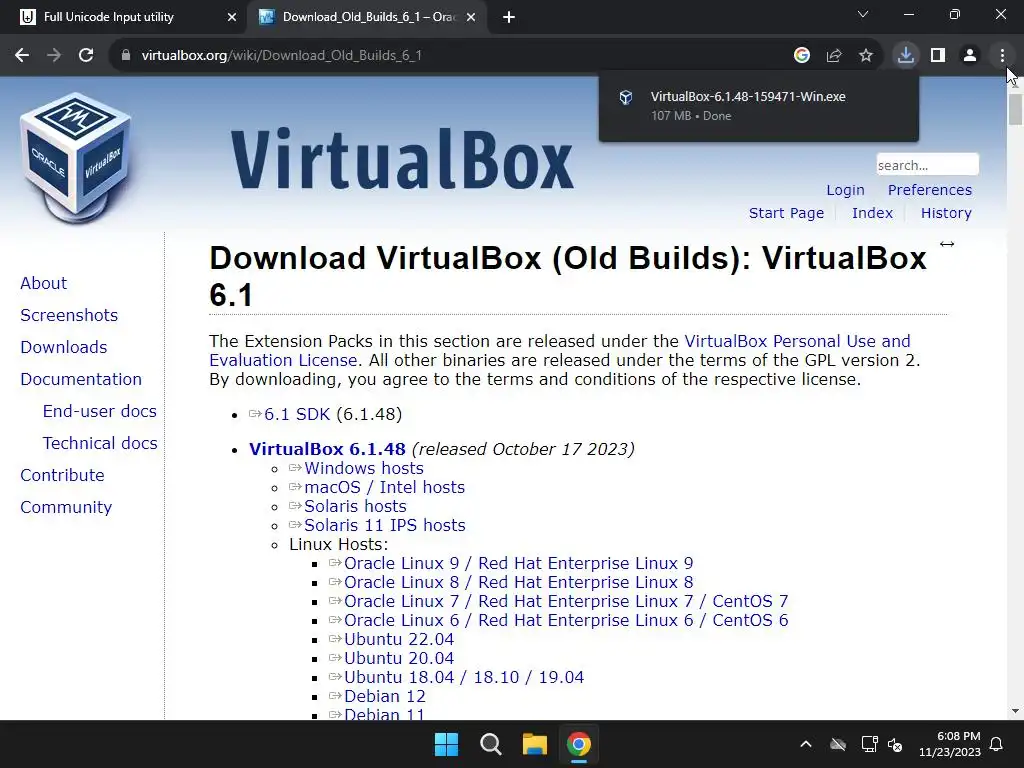The height and width of the screenshot is (768, 1024).
Task: Show hidden system tray icons
Action: coord(806,744)
